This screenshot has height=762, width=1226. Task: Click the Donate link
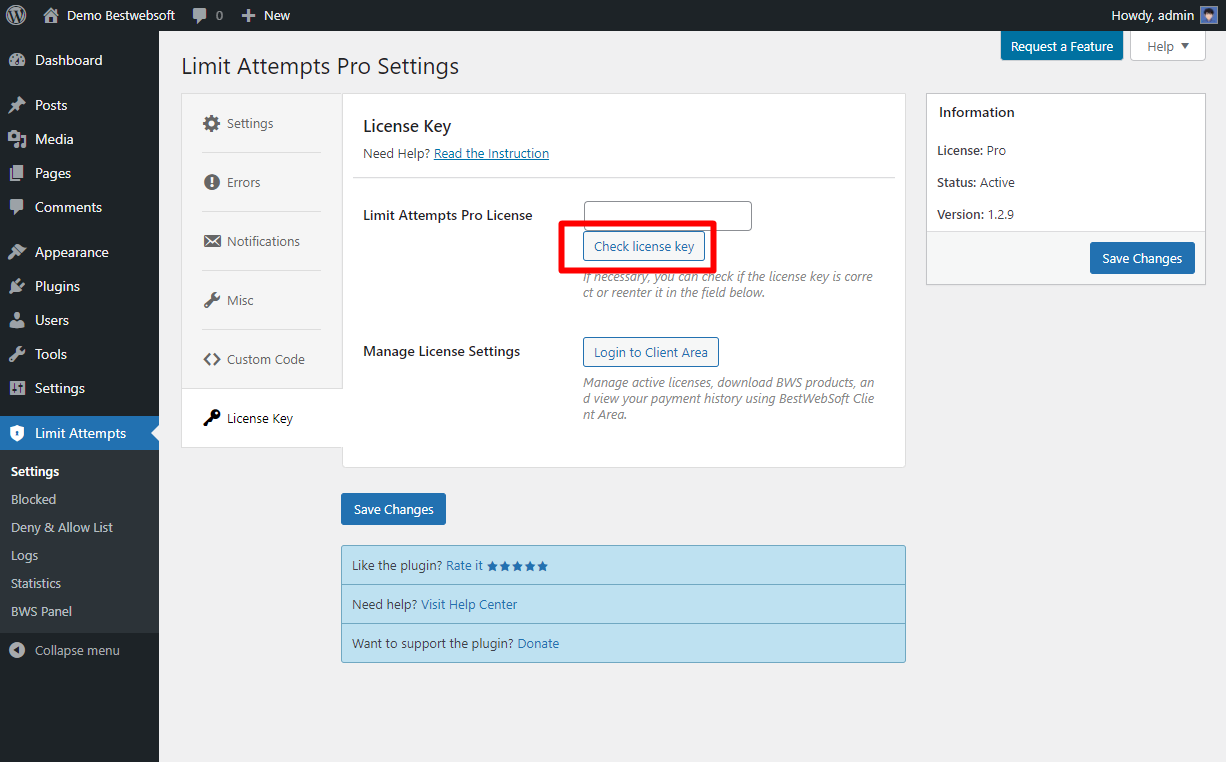click(538, 643)
